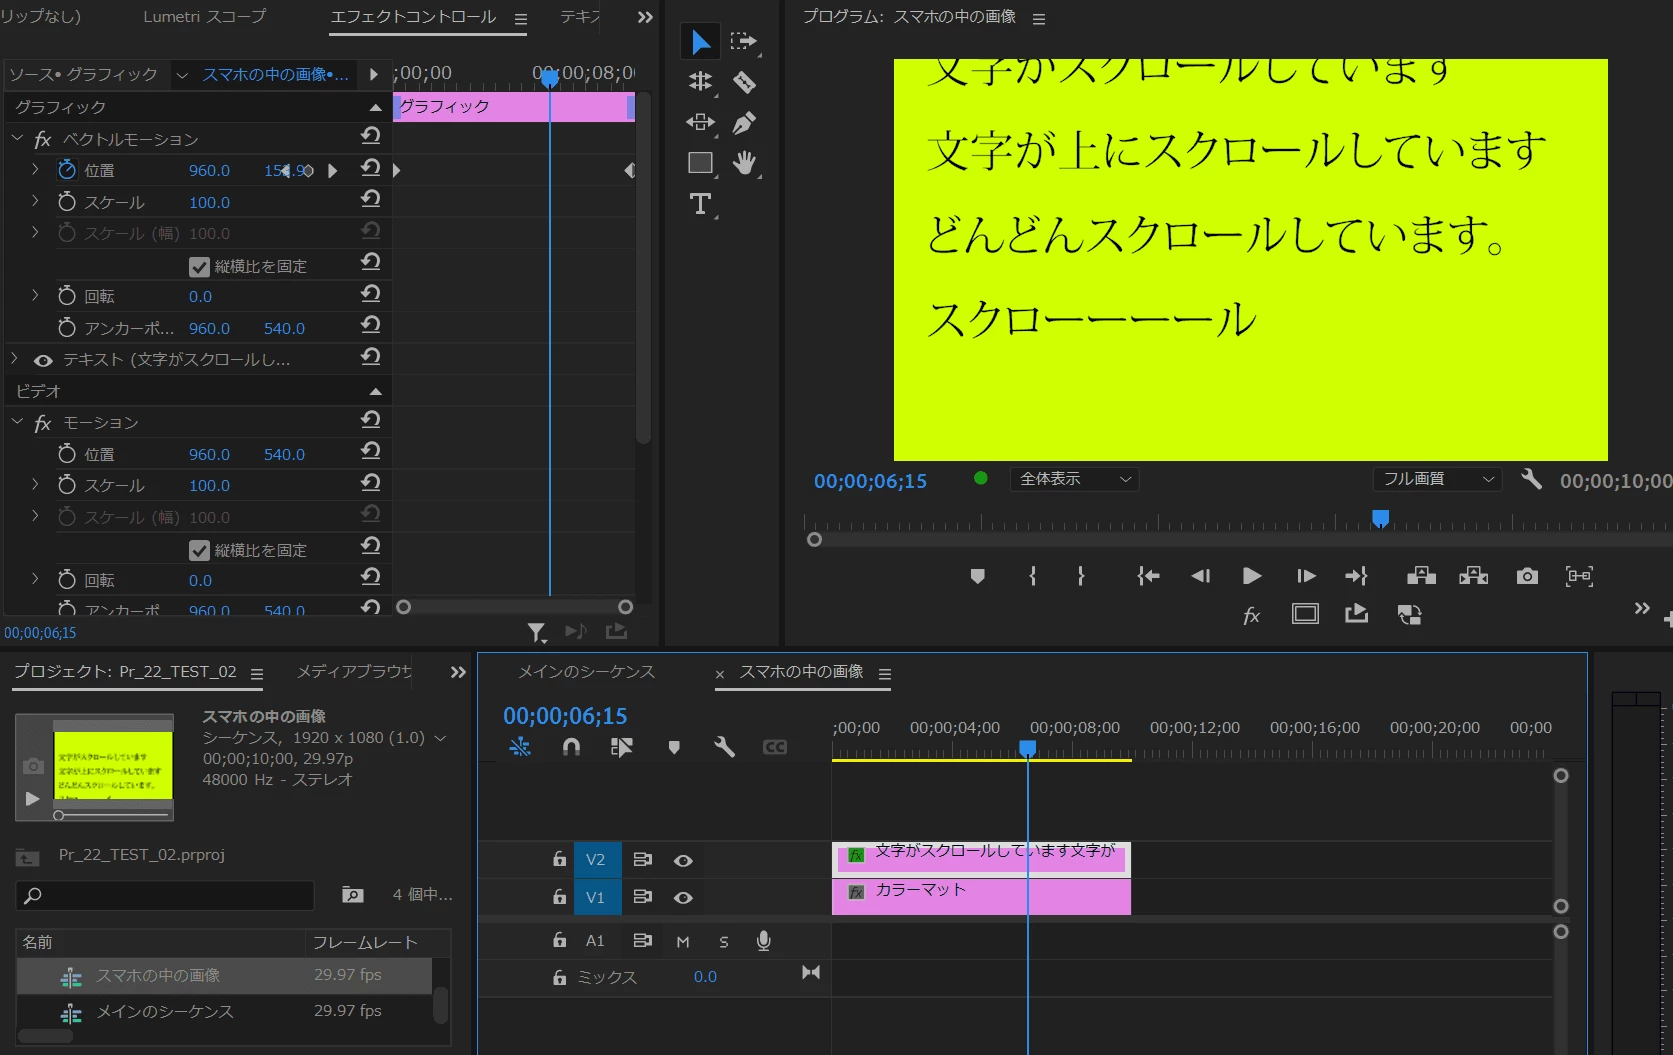Collapse the ベクトルモーション effect group

pyautogui.click(x=17, y=138)
